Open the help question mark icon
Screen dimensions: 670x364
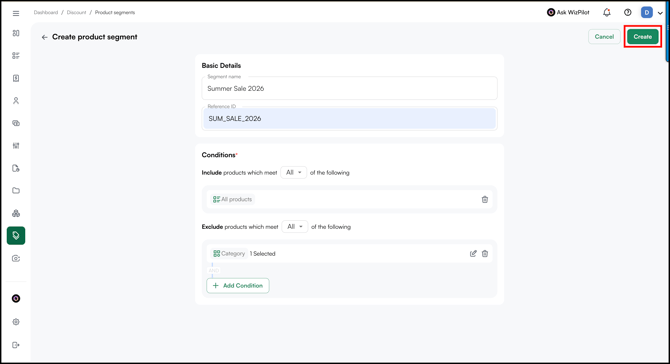pyautogui.click(x=627, y=12)
